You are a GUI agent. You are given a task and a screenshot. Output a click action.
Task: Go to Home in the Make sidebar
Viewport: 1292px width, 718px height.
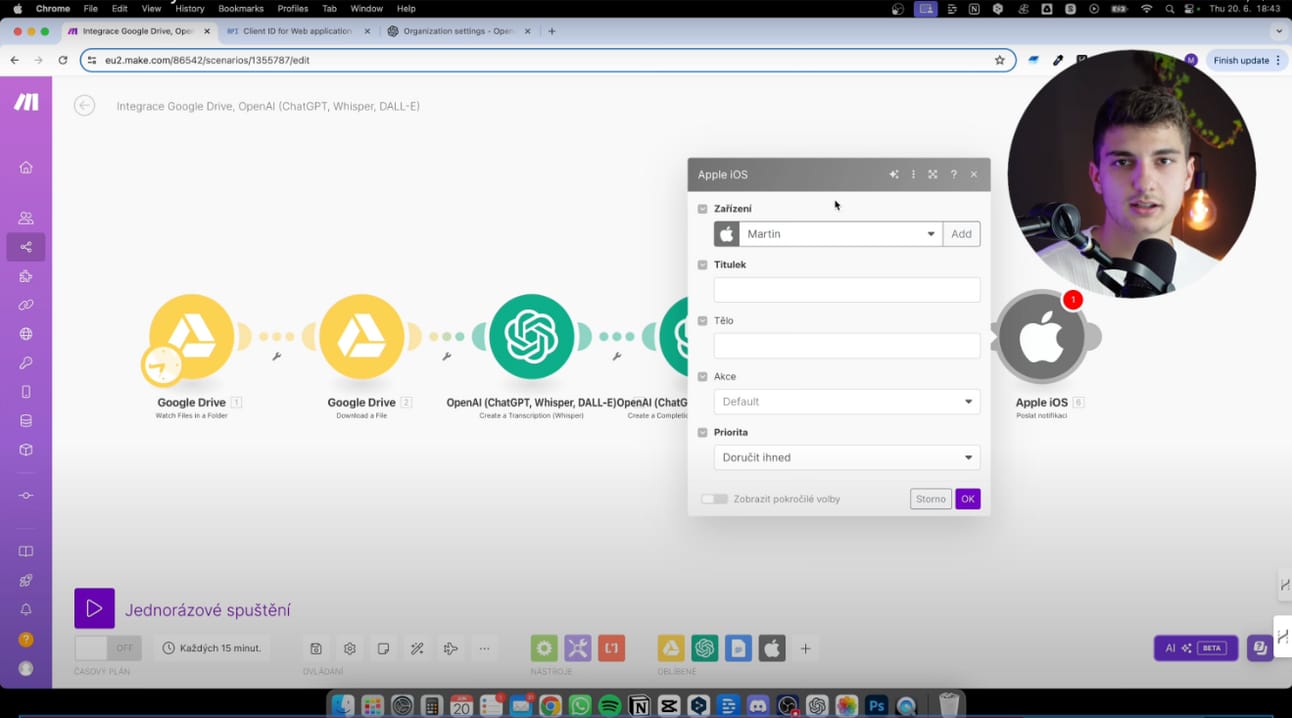(26, 167)
